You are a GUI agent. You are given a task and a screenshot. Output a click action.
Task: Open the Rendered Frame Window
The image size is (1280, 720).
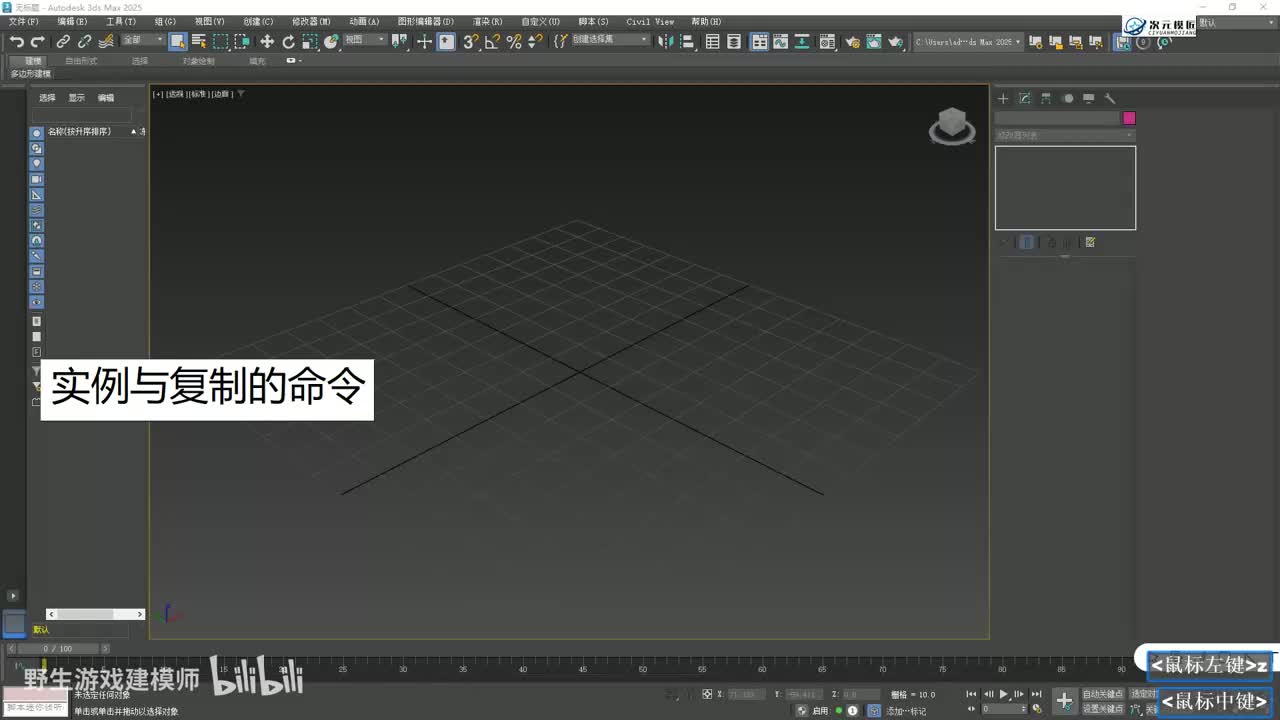874,41
